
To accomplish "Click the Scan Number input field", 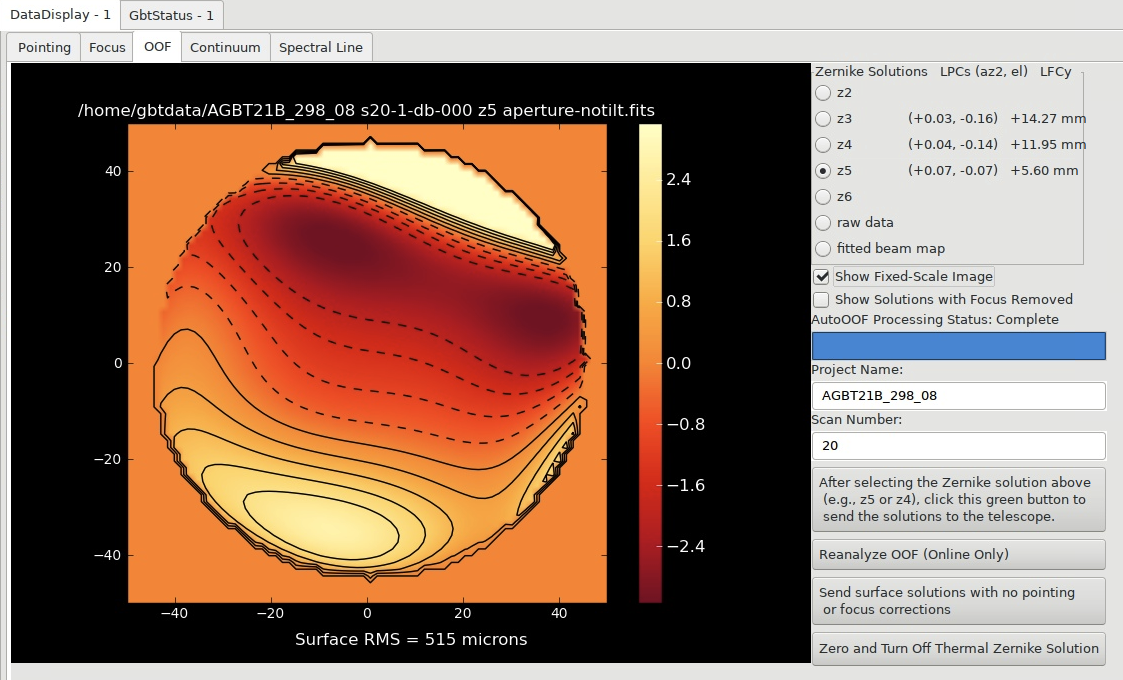I will [x=958, y=446].
